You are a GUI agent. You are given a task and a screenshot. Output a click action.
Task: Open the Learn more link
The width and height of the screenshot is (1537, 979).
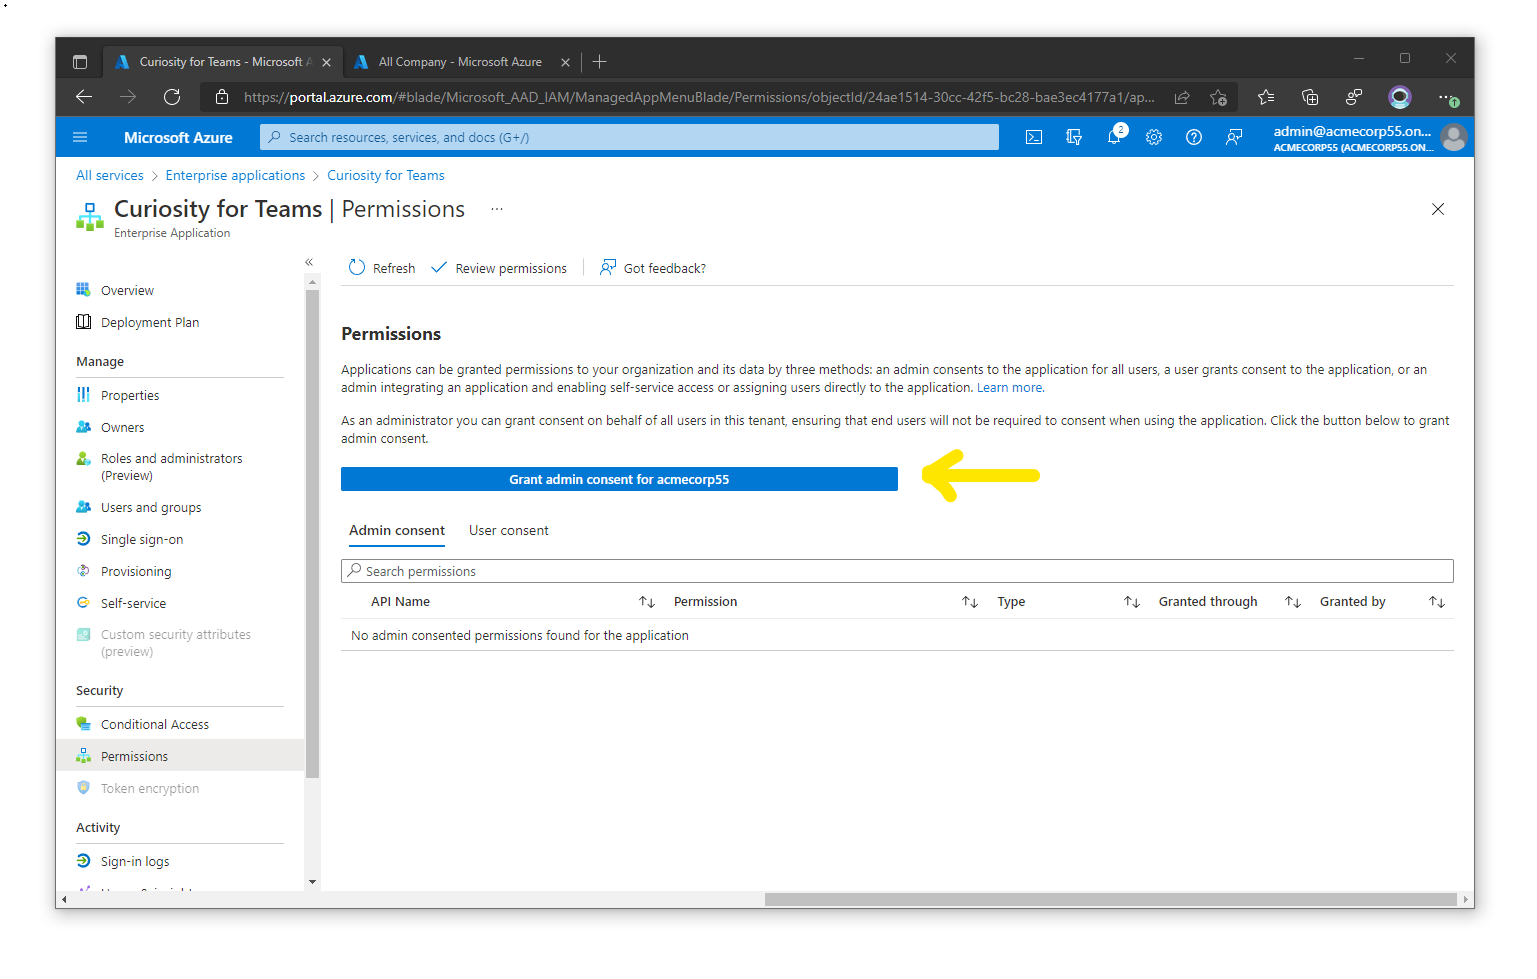[1010, 388]
